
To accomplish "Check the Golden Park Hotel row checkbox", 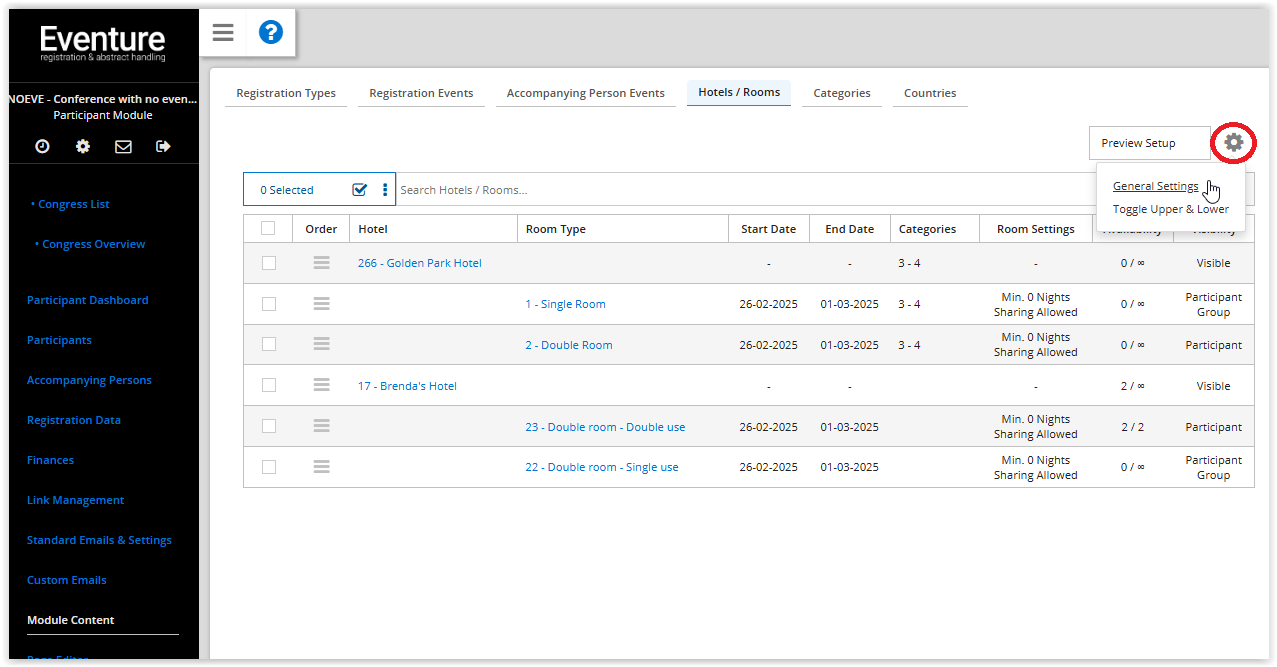I will [268, 263].
